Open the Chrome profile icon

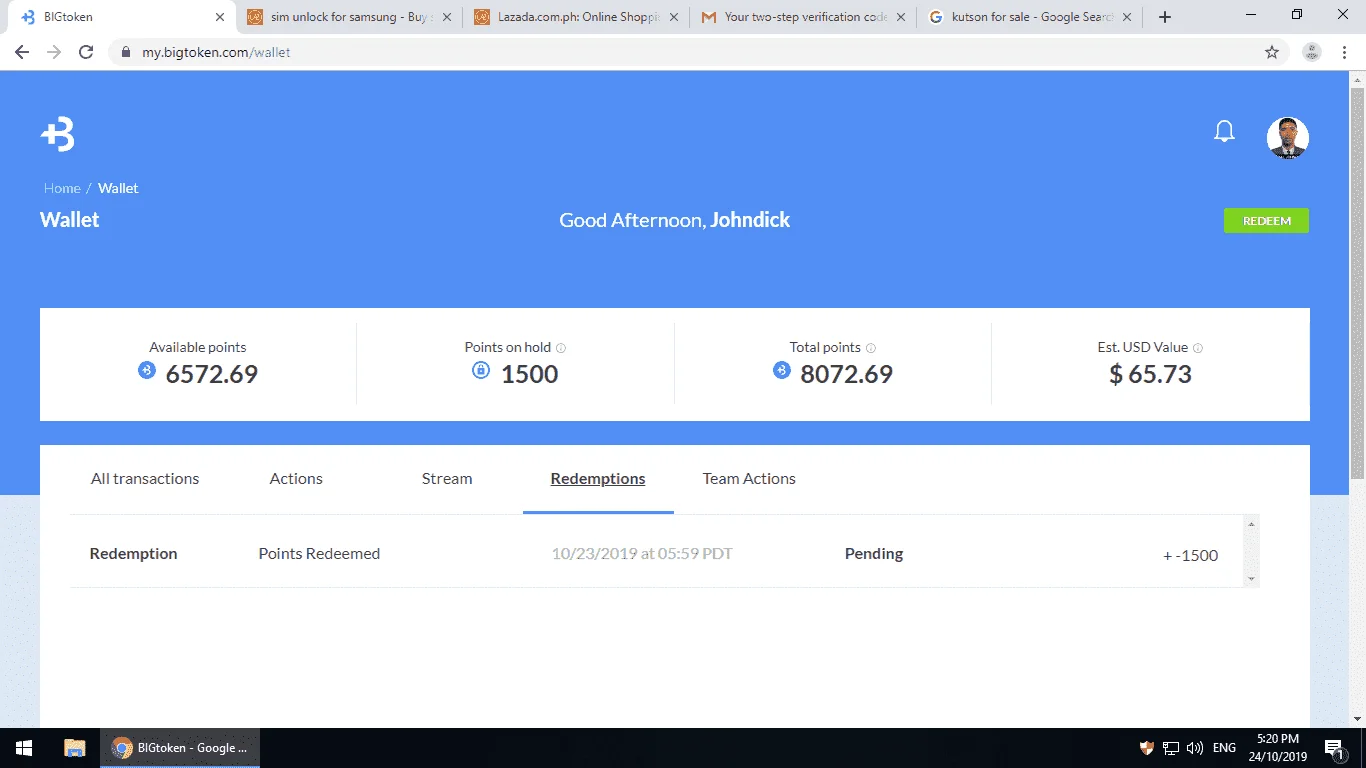(1312, 52)
